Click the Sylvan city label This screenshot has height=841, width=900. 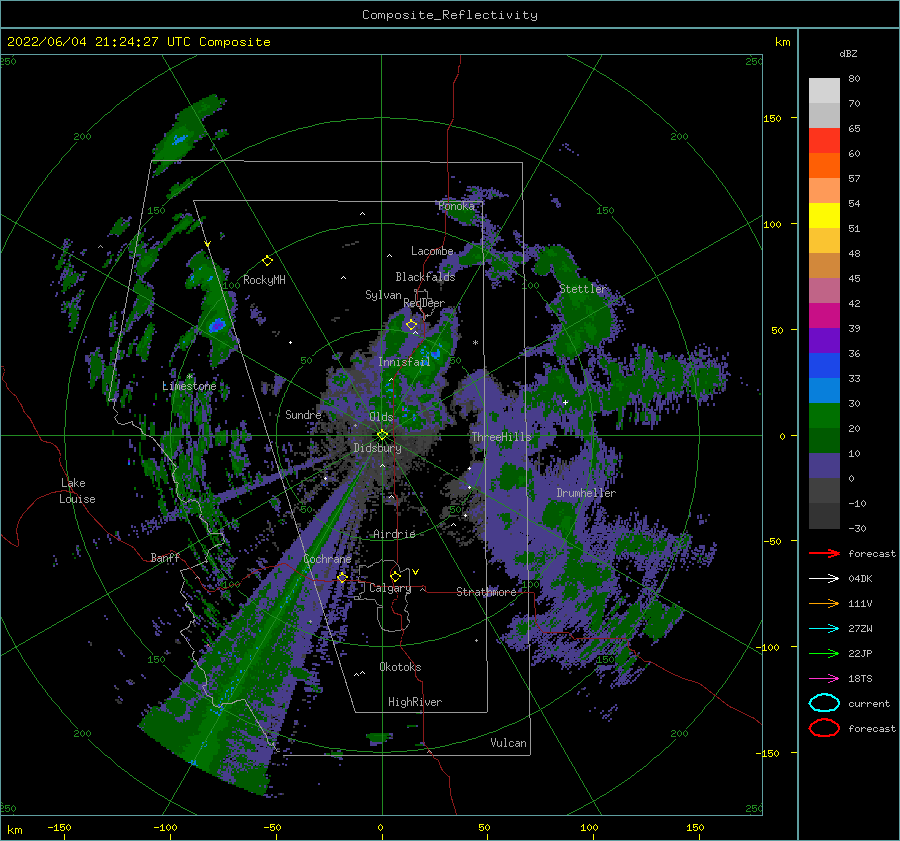click(x=383, y=295)
